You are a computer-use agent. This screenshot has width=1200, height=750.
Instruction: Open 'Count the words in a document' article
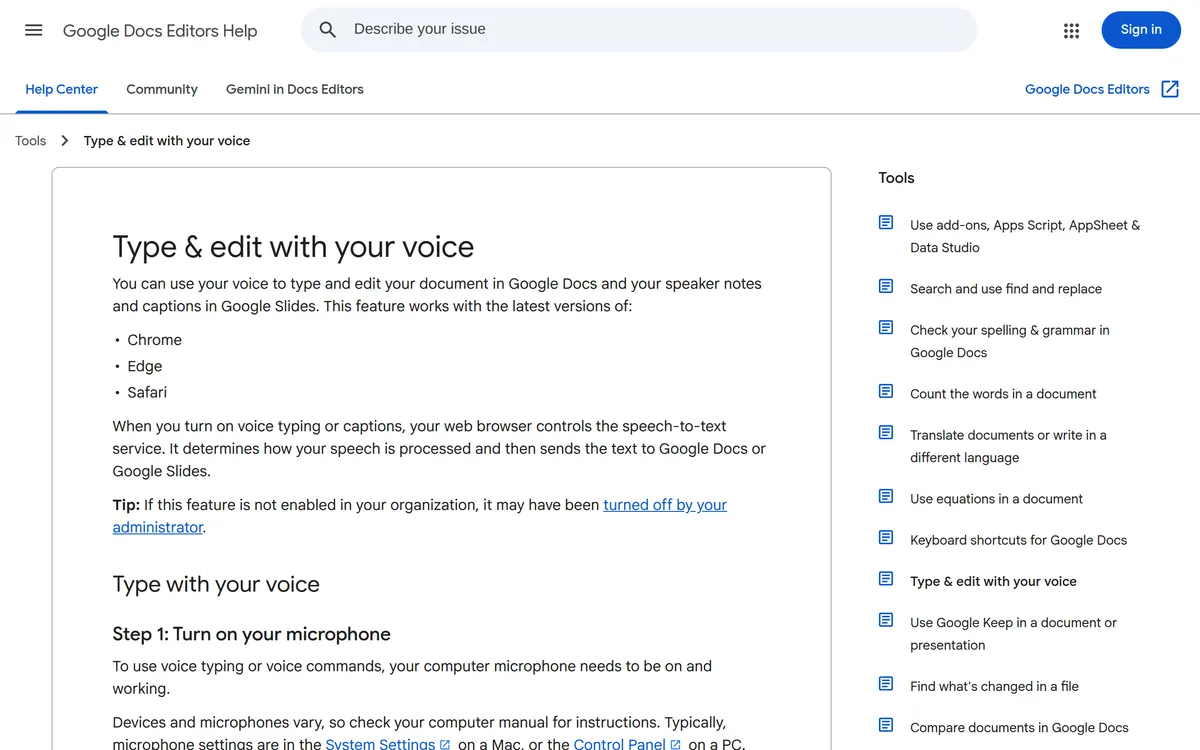(1003, 394)
